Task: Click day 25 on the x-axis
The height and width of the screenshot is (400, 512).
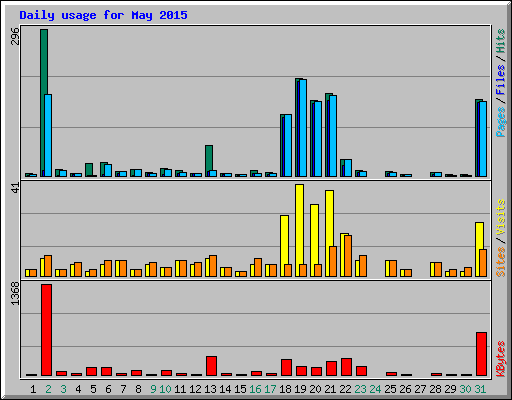Action: pyautogui.click(x=390, y=389)
